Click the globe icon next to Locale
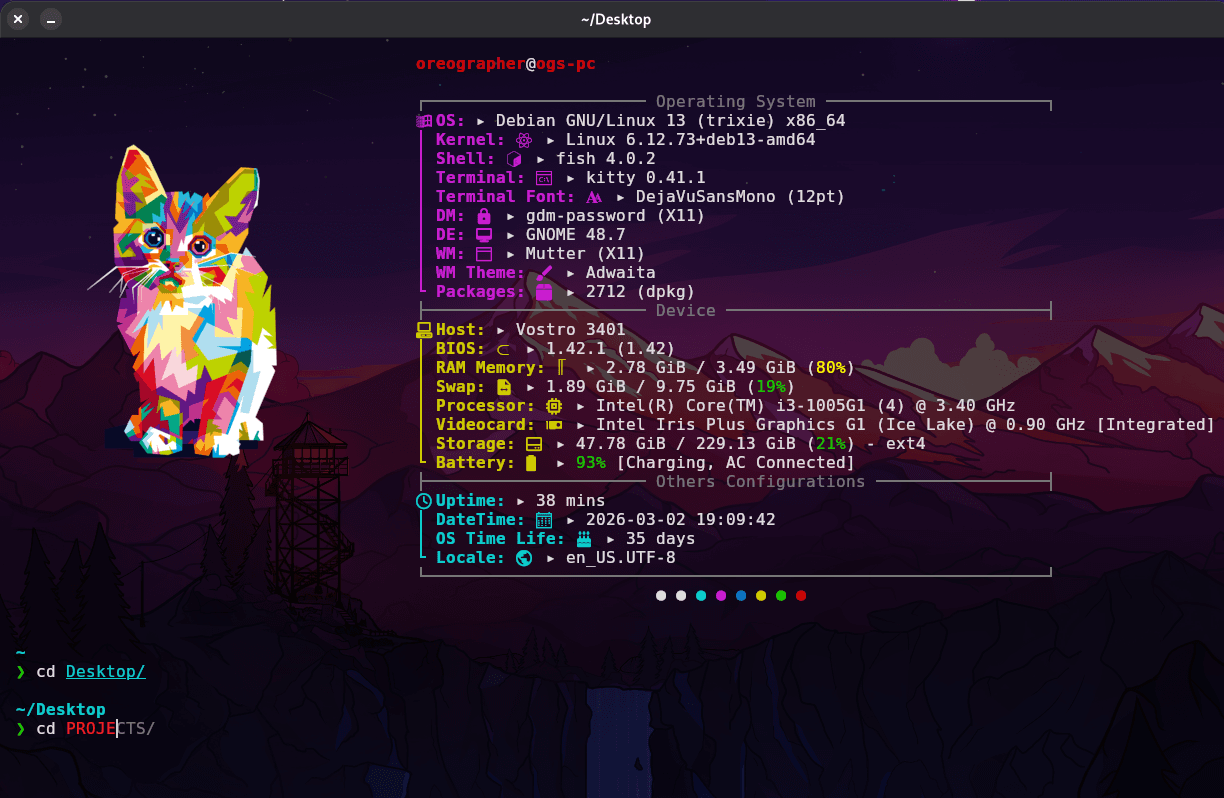1224x798 pixels. [x=524, y=558]
